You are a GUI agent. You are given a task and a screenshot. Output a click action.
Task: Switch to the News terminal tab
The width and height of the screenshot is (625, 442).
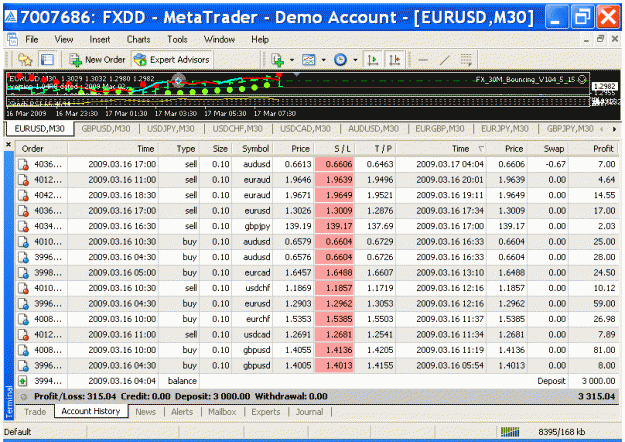tap(145, 412)
